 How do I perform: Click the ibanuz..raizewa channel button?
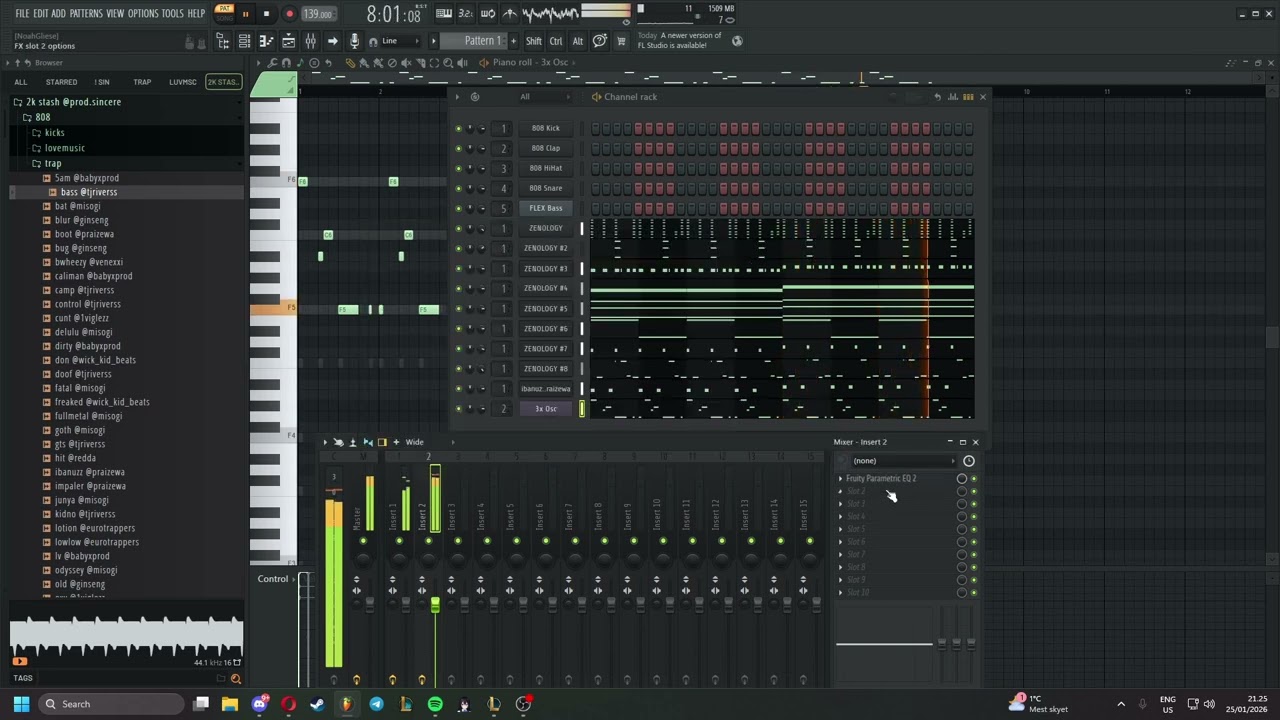tap(546, 388)
